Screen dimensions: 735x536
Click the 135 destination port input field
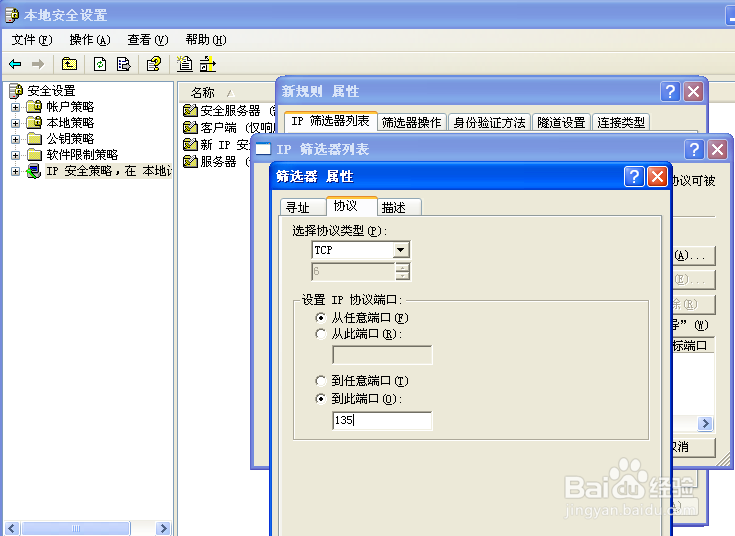pos(382,420)
